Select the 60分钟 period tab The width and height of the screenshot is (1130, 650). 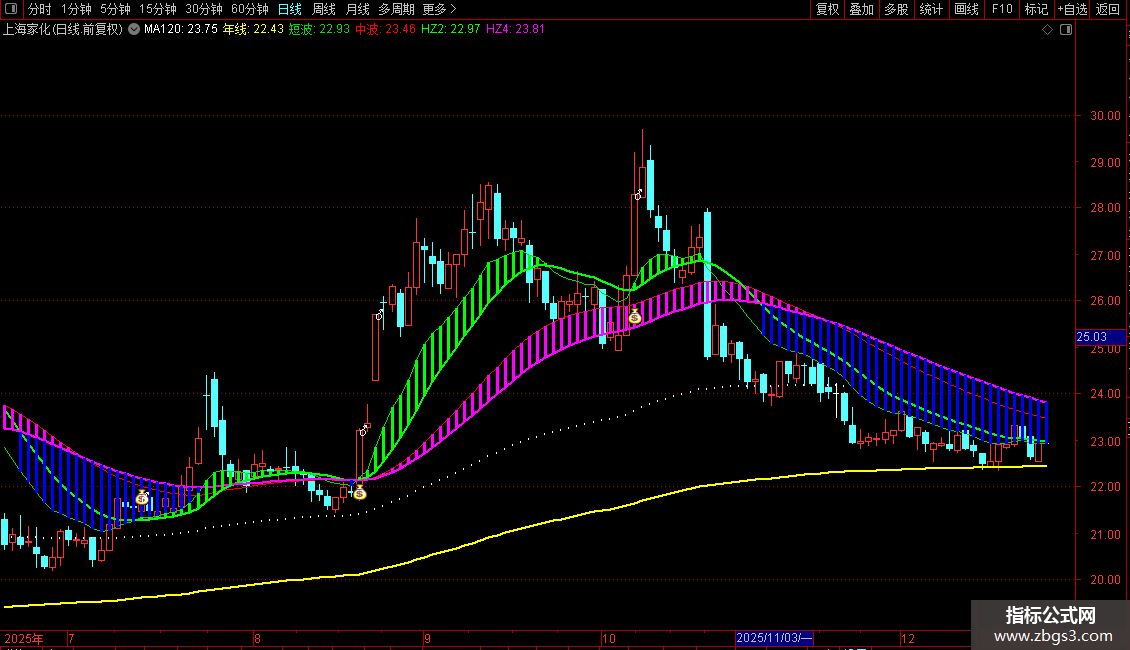tap(250, 9)
